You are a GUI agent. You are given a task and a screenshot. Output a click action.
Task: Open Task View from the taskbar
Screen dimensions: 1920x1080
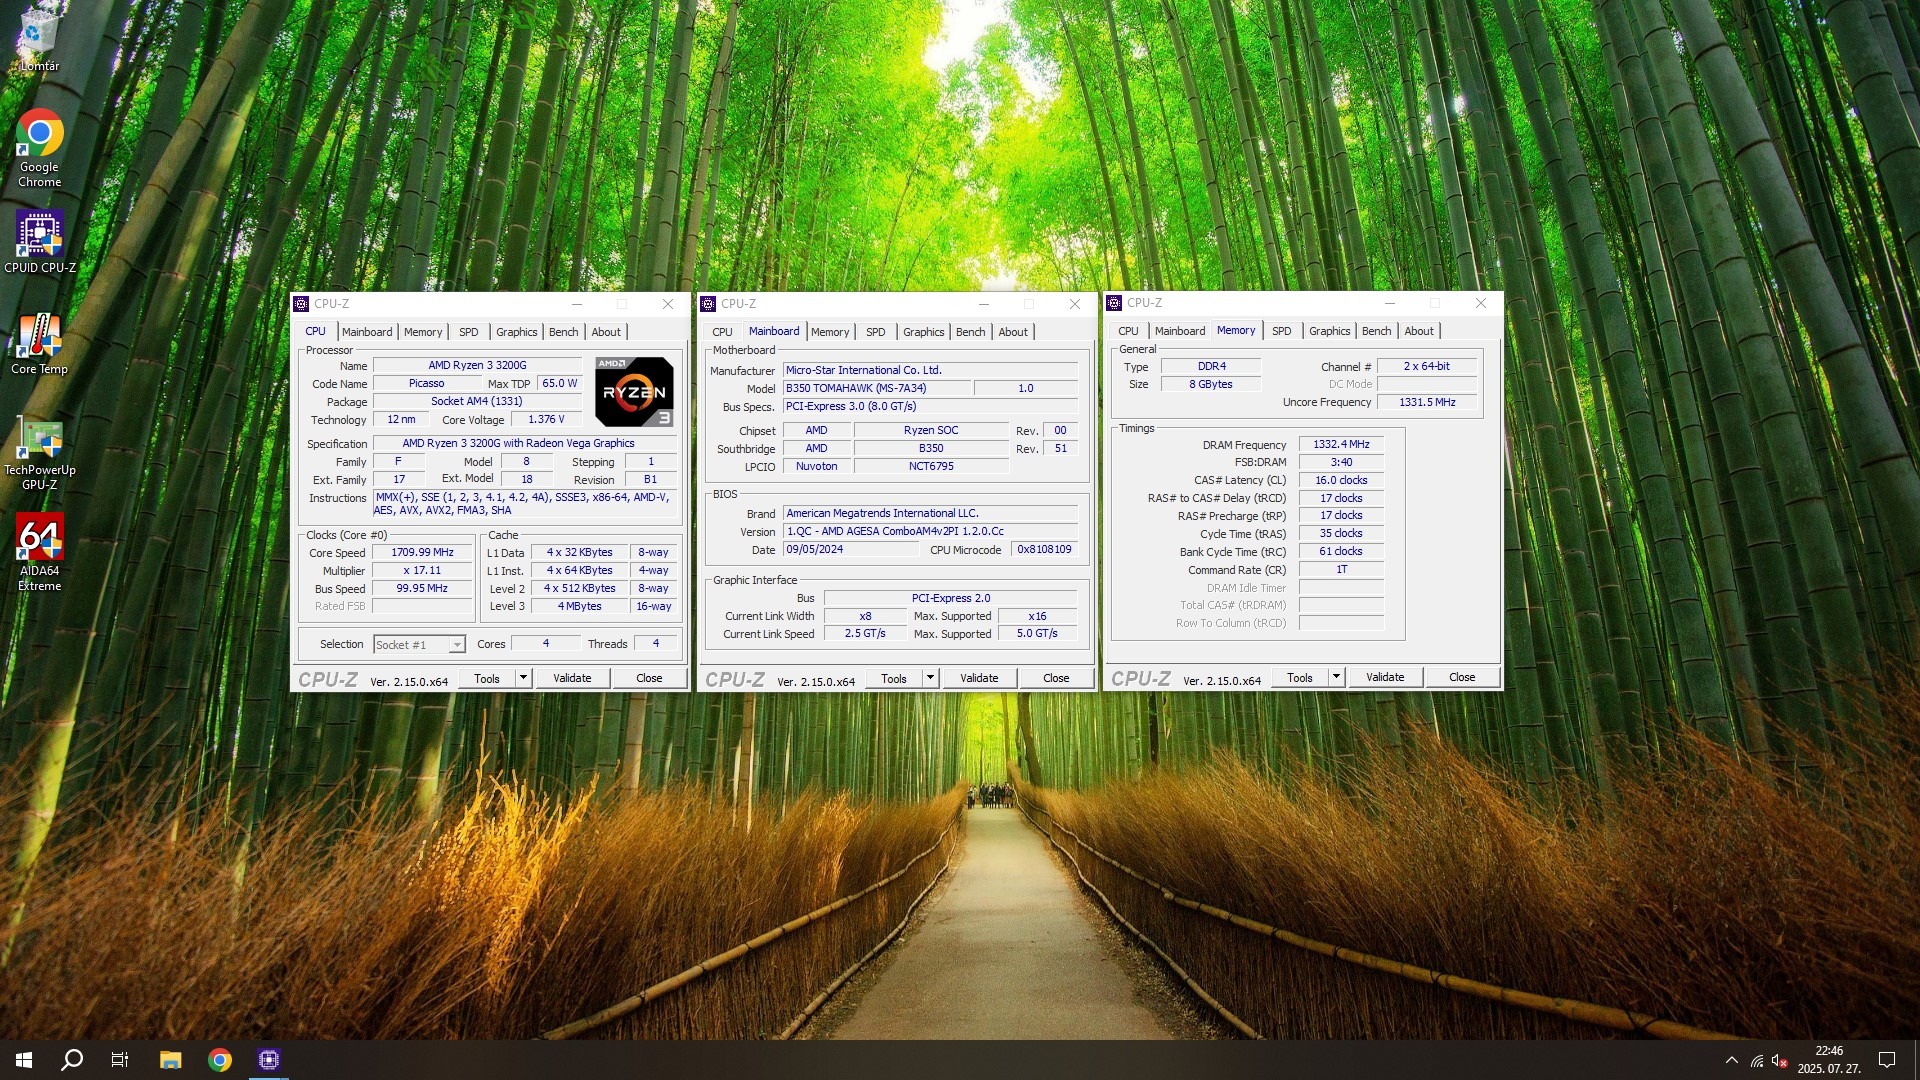click(120, 1060)
